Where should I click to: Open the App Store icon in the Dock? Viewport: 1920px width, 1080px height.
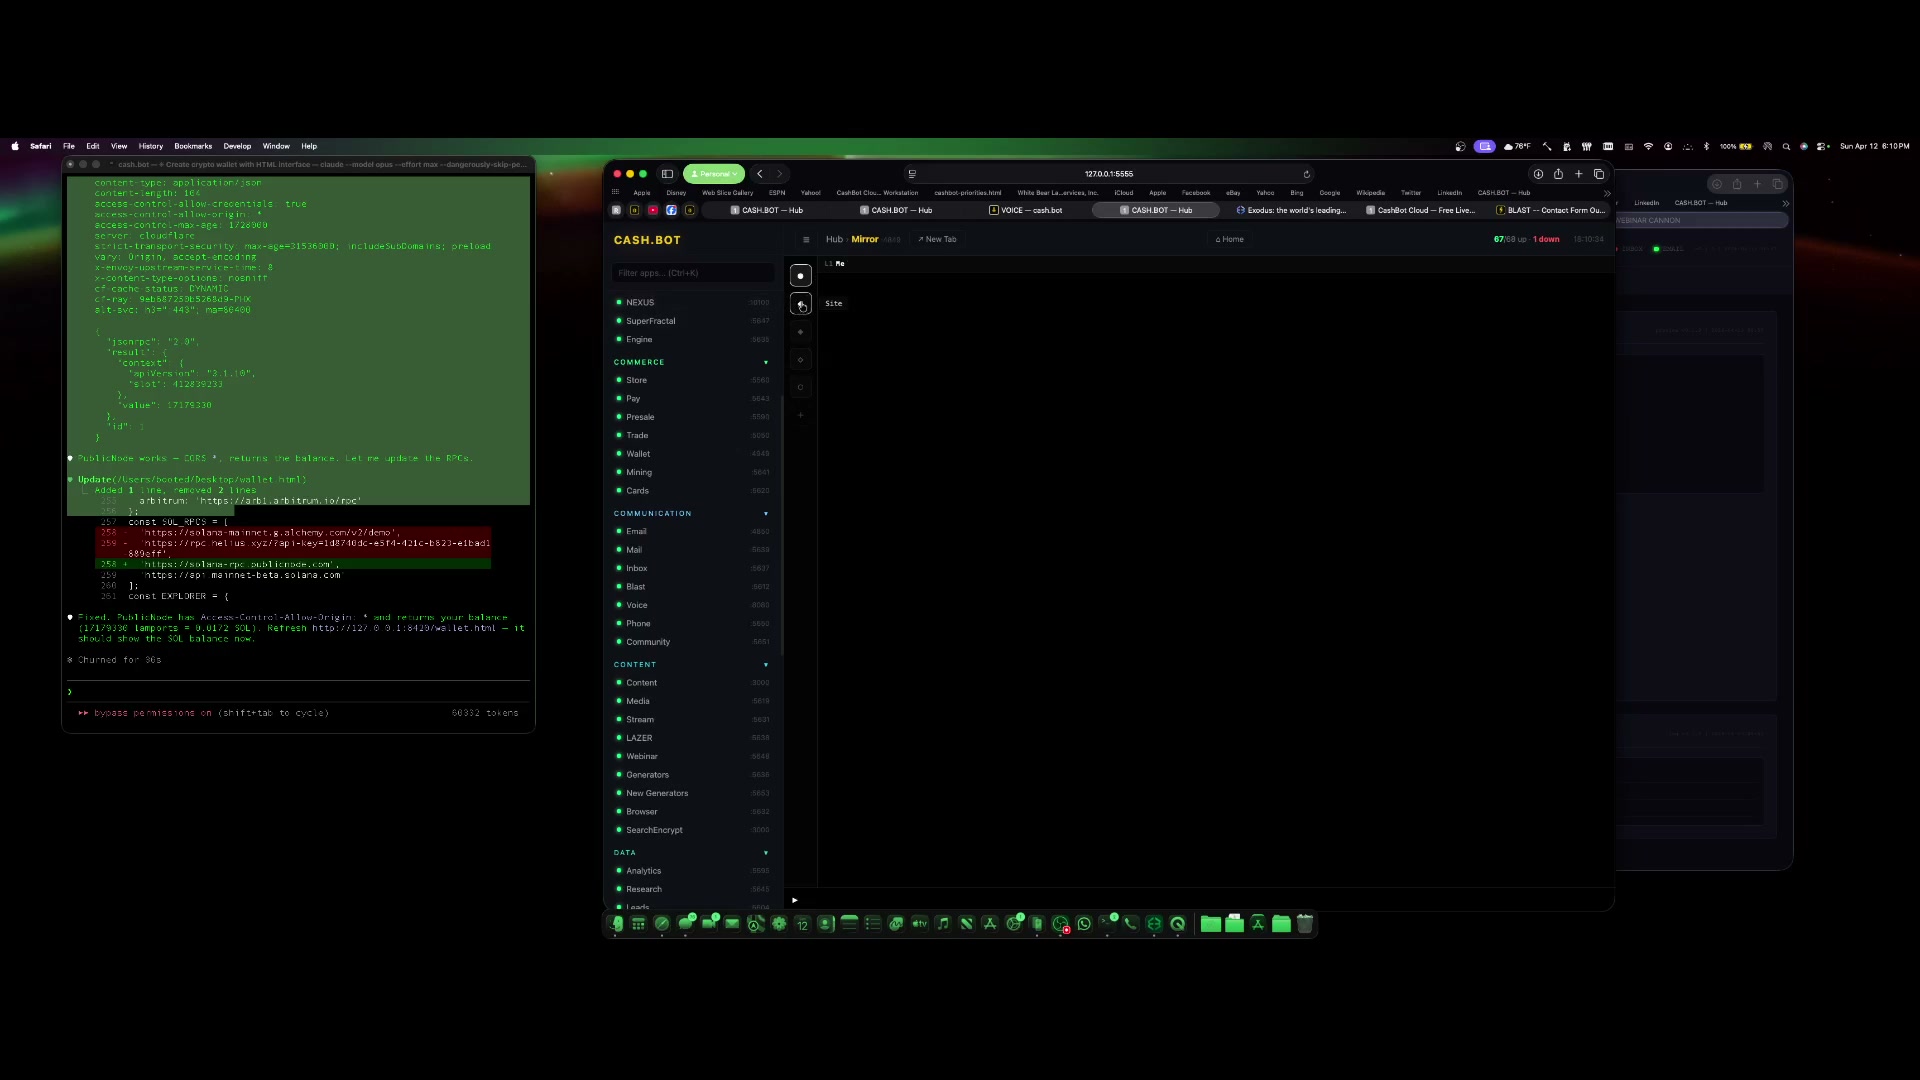[990, 924]
